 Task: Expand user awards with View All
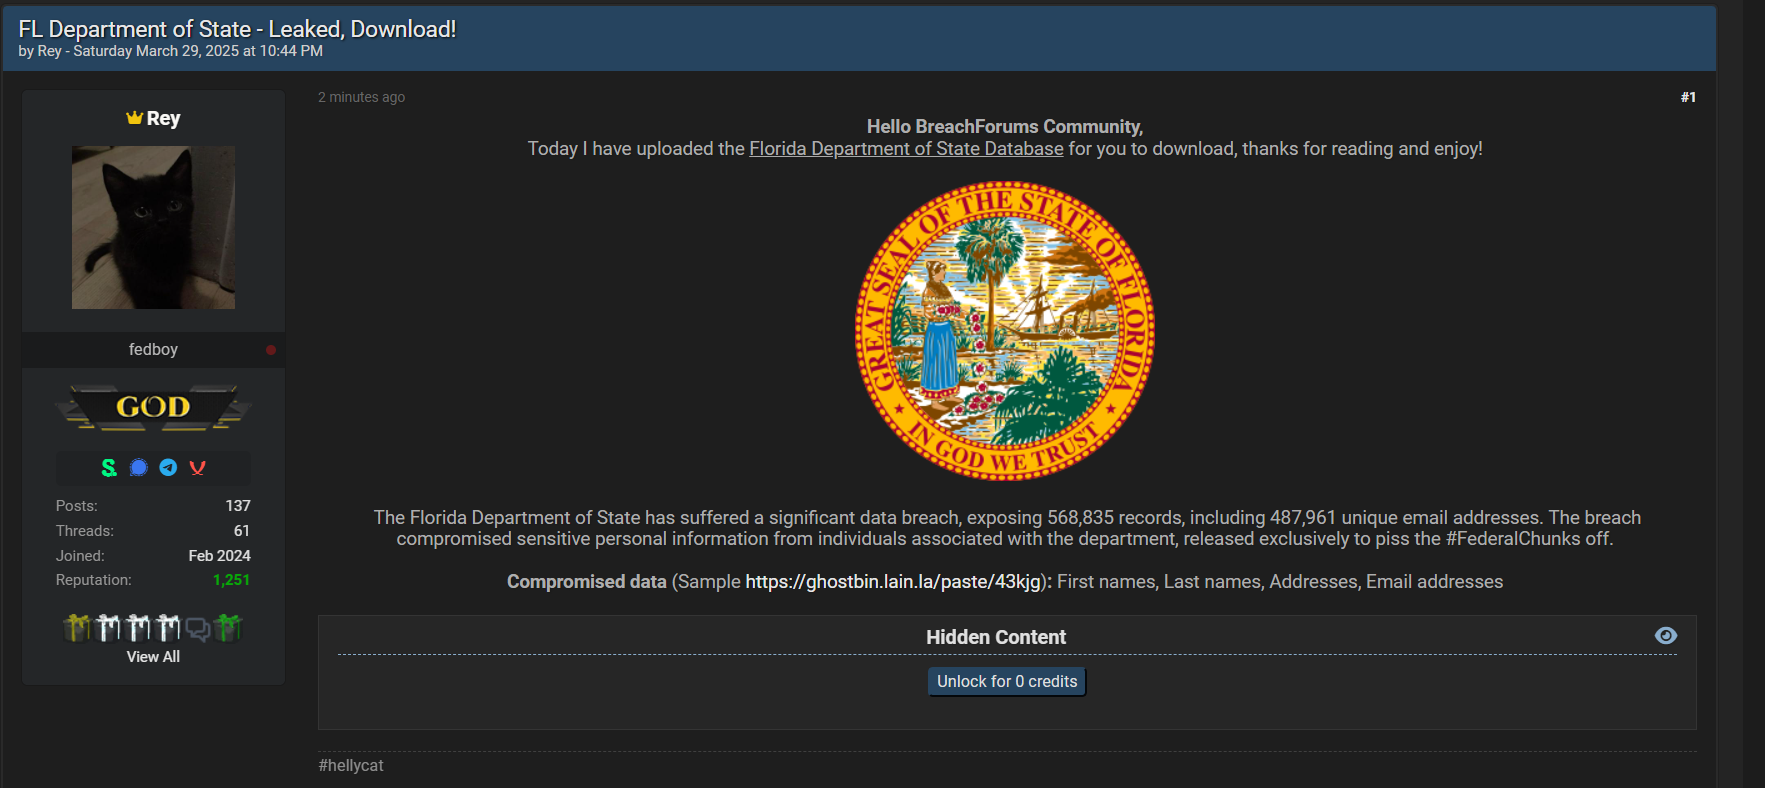153,657
